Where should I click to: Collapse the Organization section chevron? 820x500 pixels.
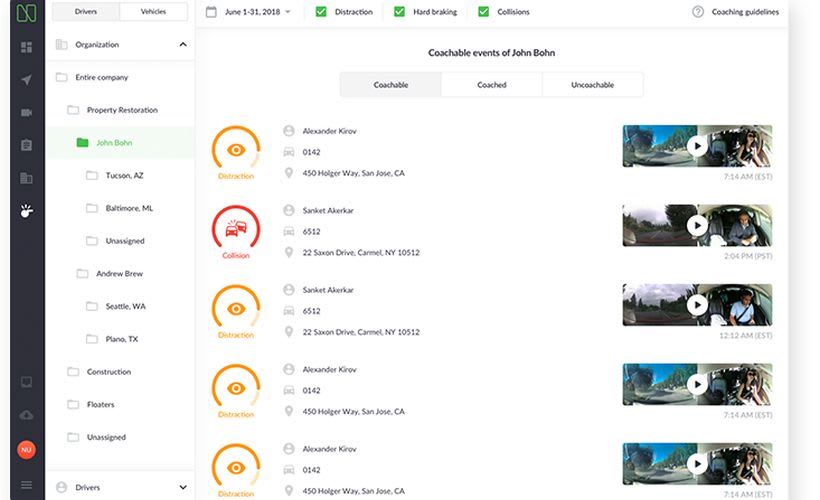[x=183, y=44]
